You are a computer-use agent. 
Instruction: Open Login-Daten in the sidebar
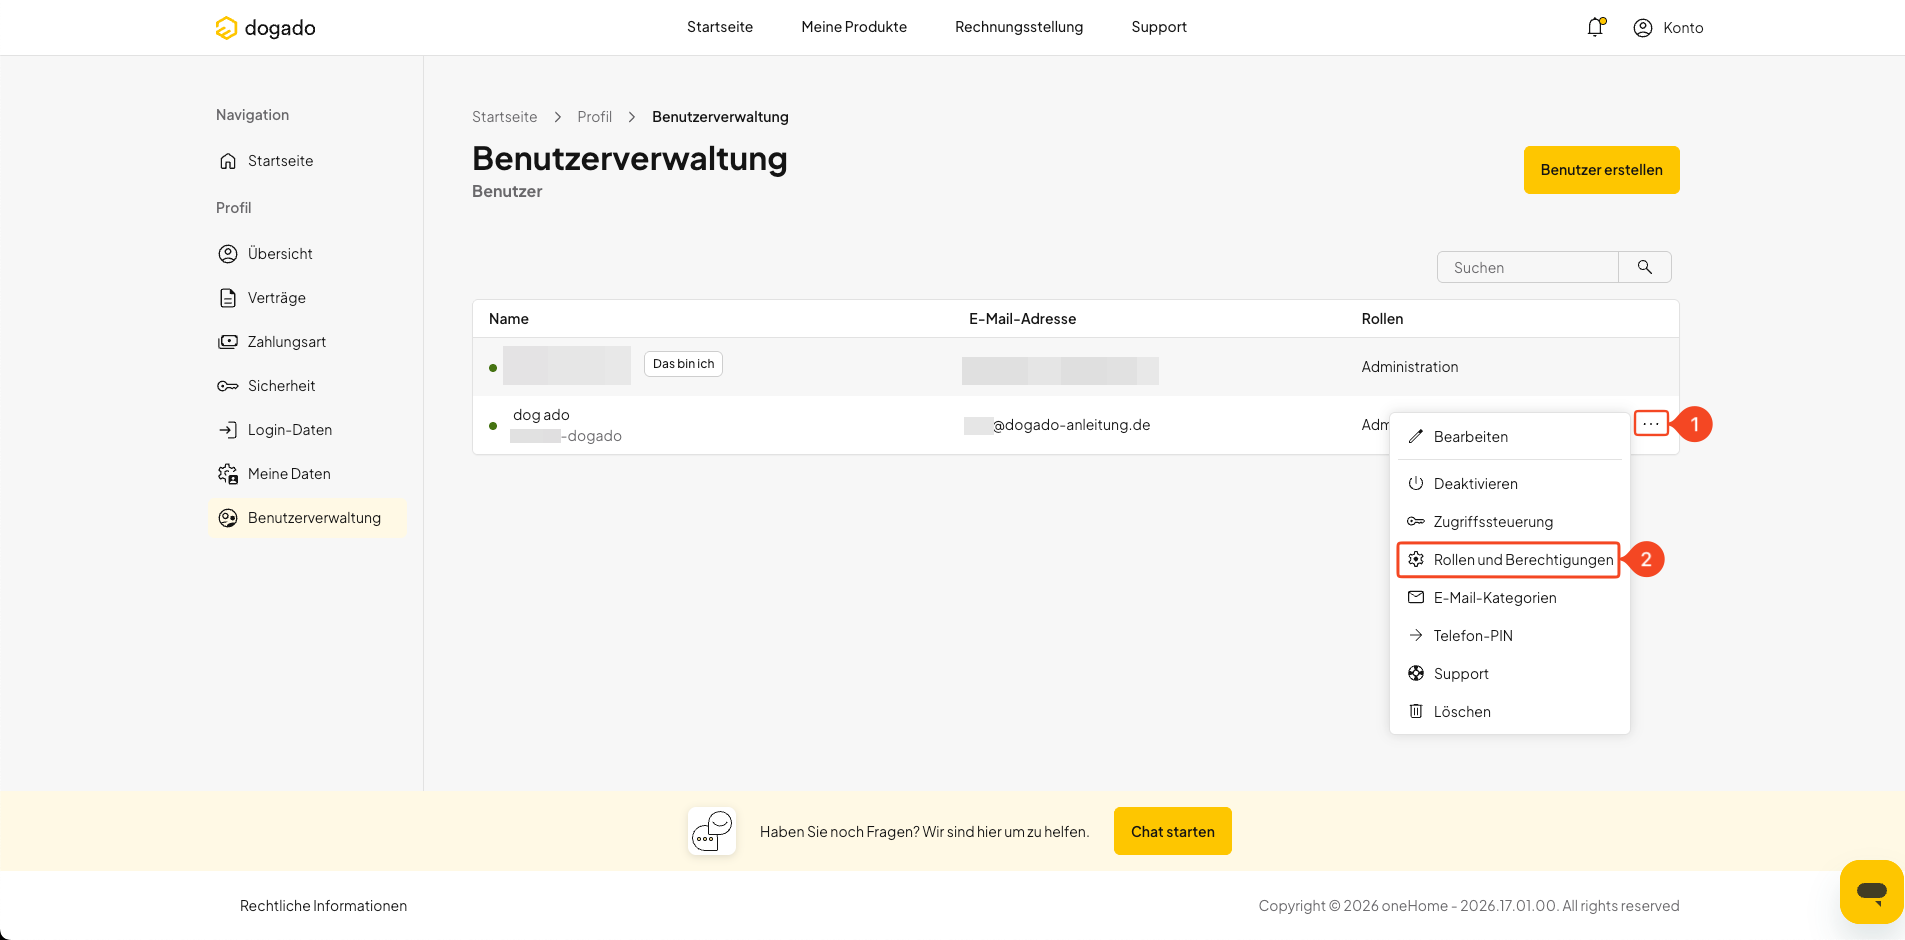[307, 430]
